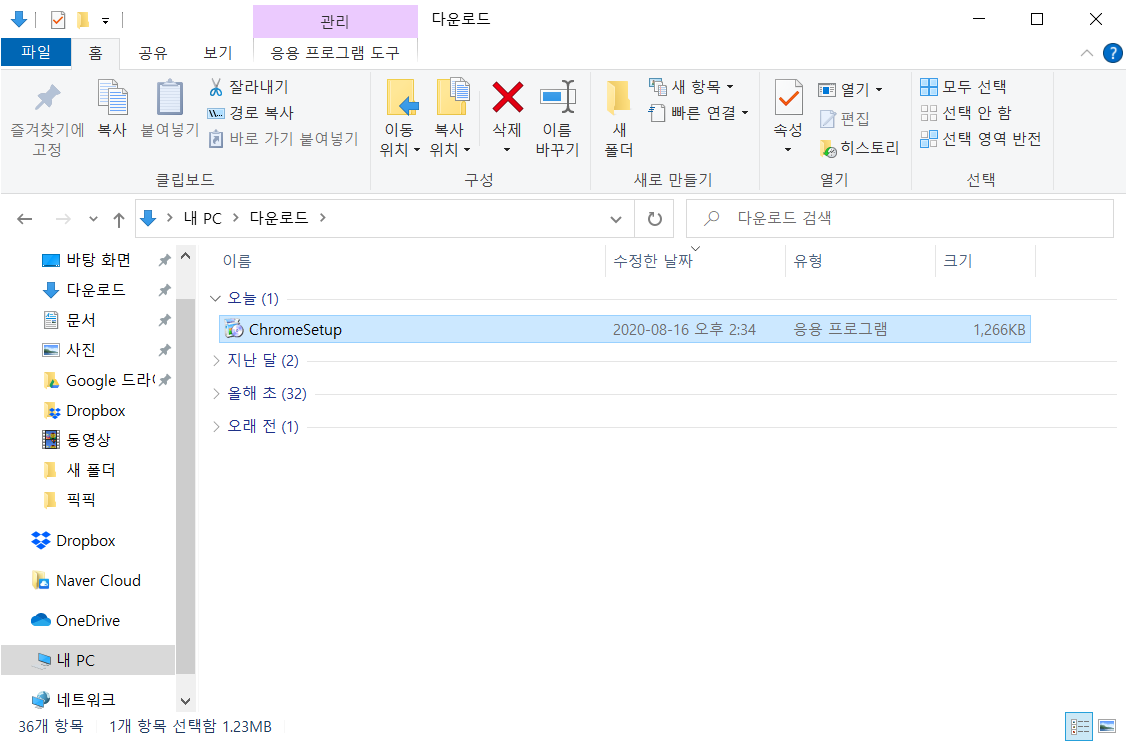Switch to Details view in status bar
Viewport: 1127px width, 742px height.
tap(1078, 726)
